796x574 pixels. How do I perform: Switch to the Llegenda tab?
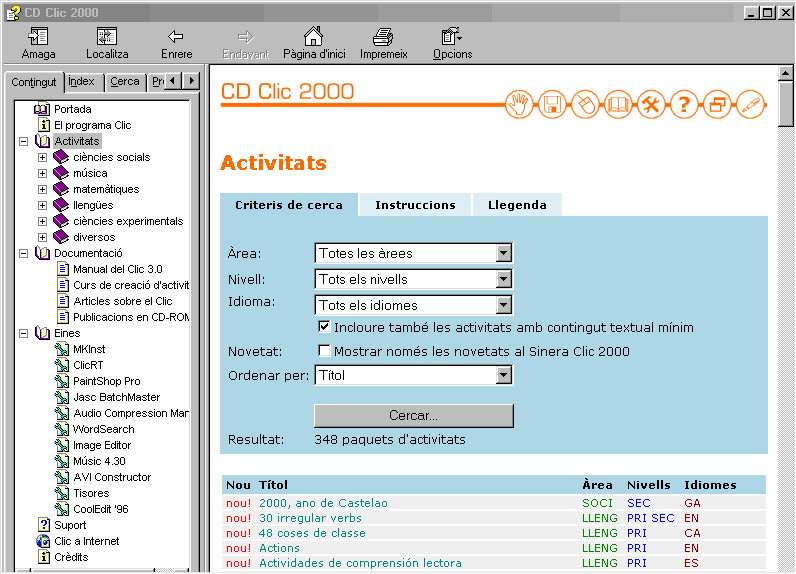click(x=517, y=205)
